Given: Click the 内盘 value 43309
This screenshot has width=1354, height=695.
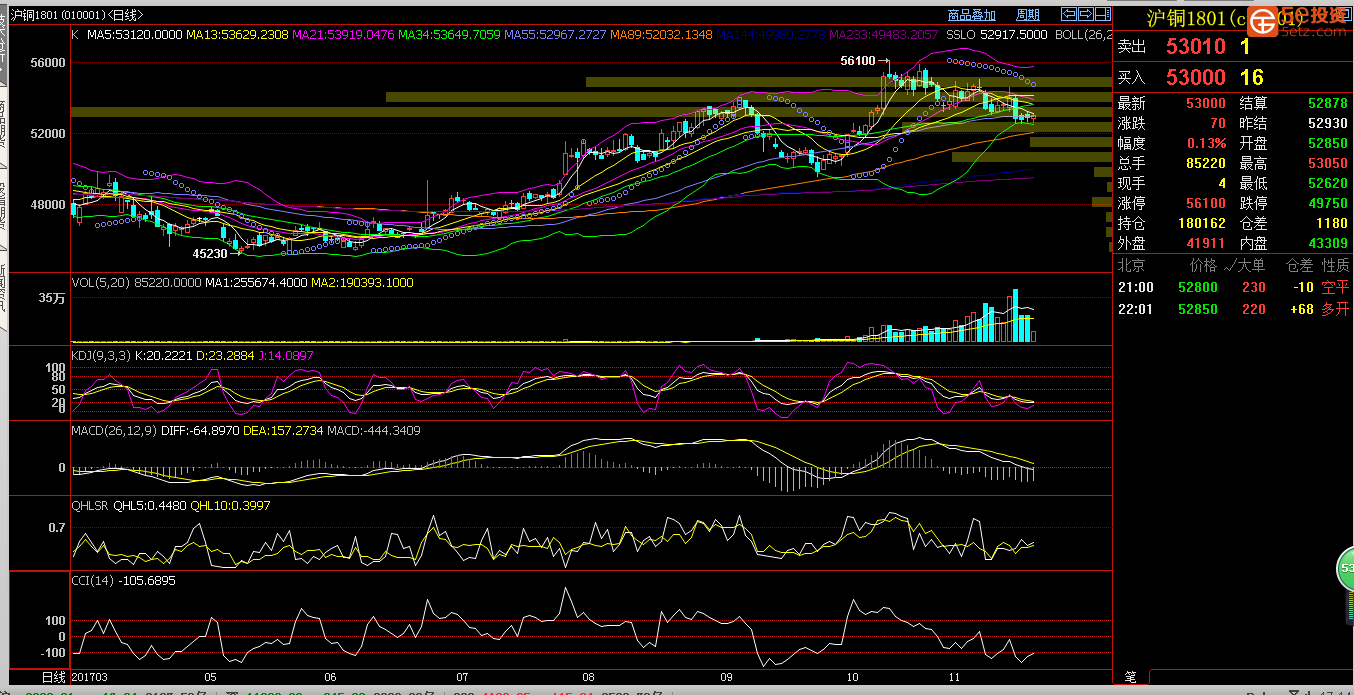Looking at the screenshot, I should click(x=1328, y=244).
